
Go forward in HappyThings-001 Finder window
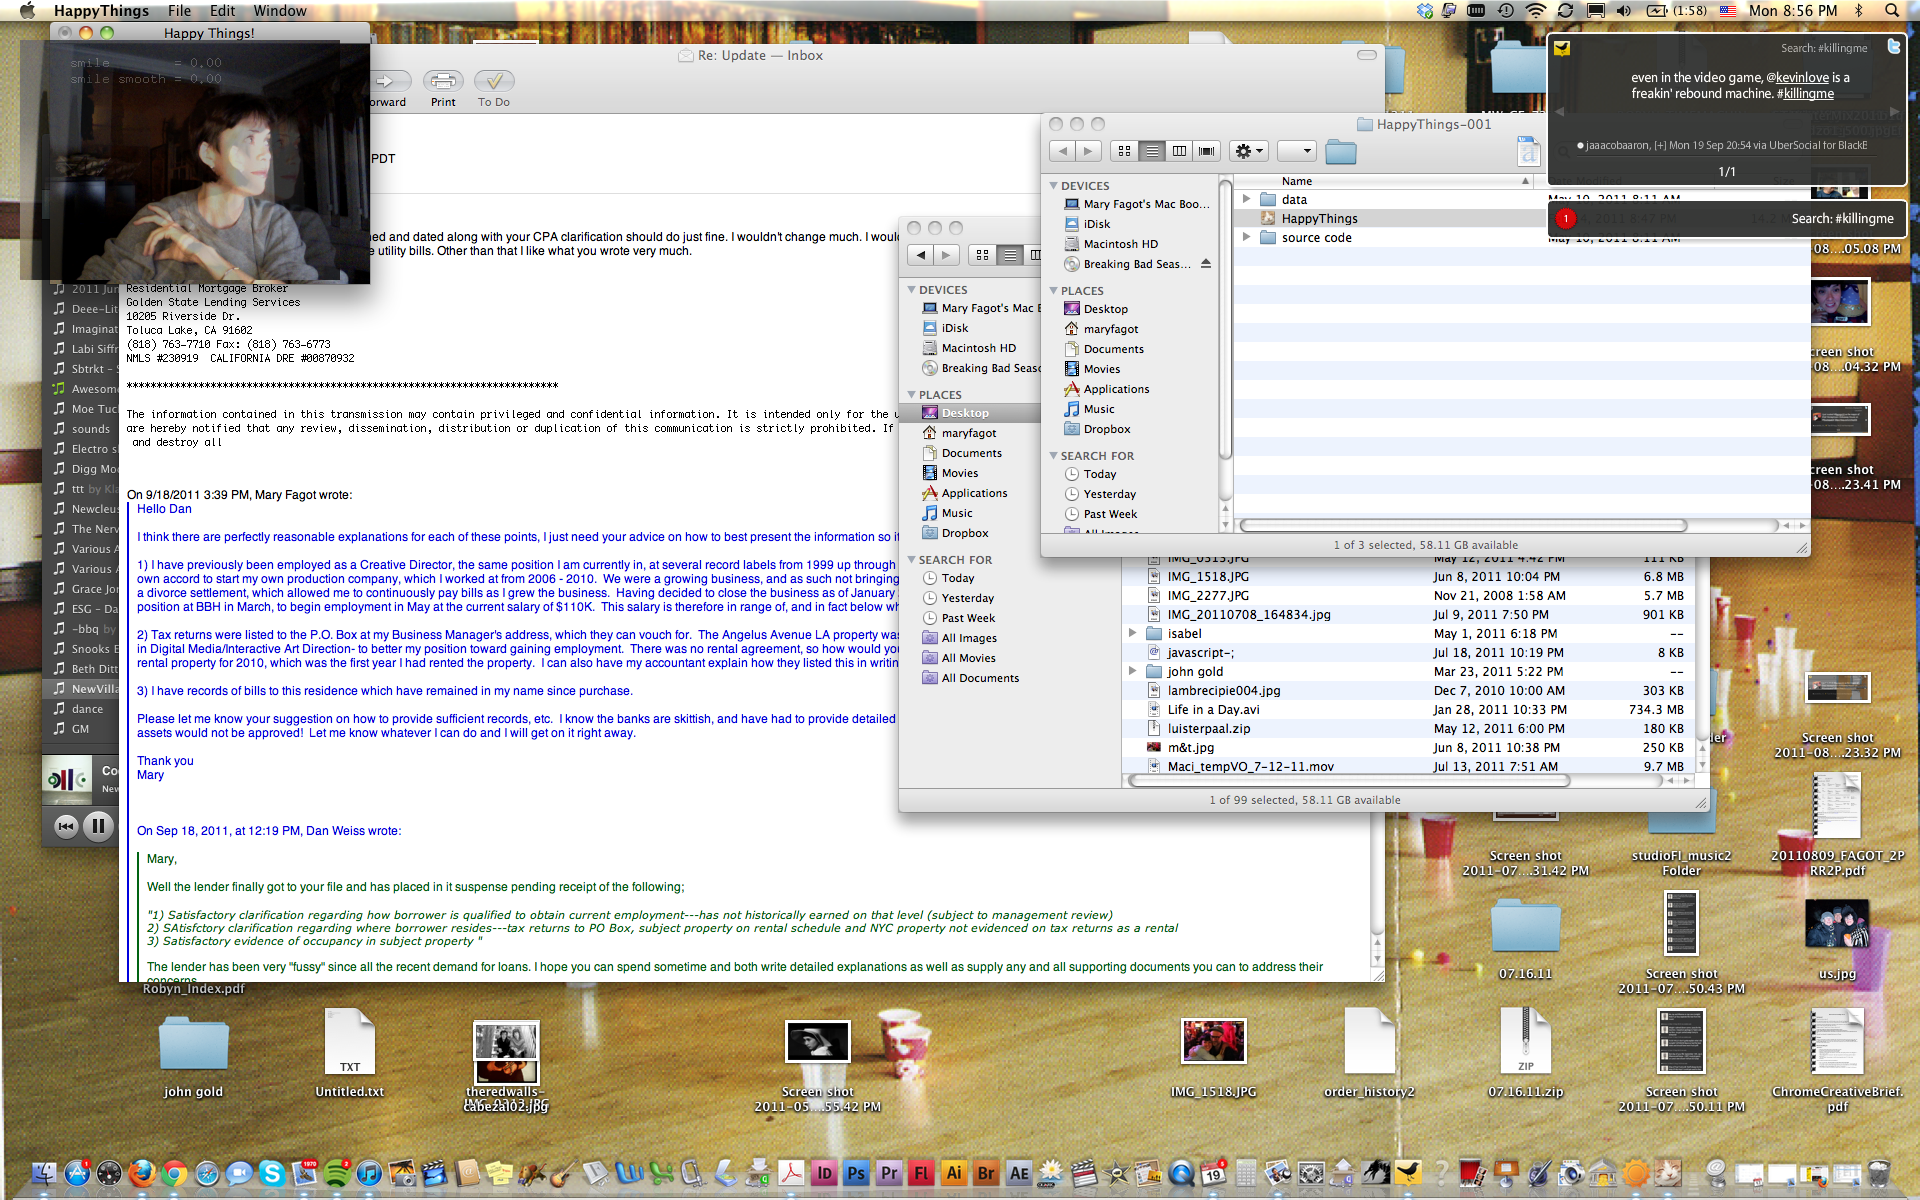click(x=1088, y=151)
